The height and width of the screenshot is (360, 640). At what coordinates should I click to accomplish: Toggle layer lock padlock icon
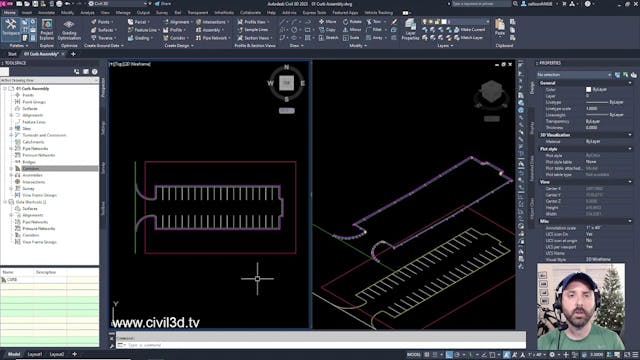pos(437,22)
